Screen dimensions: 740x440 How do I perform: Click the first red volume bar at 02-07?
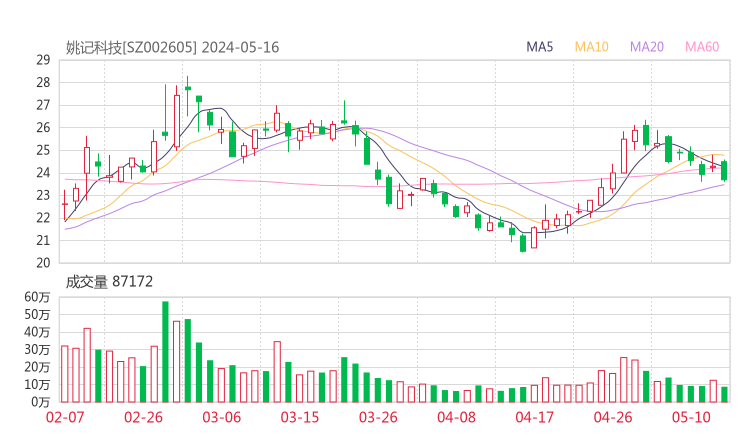click(x=65, y=374)
